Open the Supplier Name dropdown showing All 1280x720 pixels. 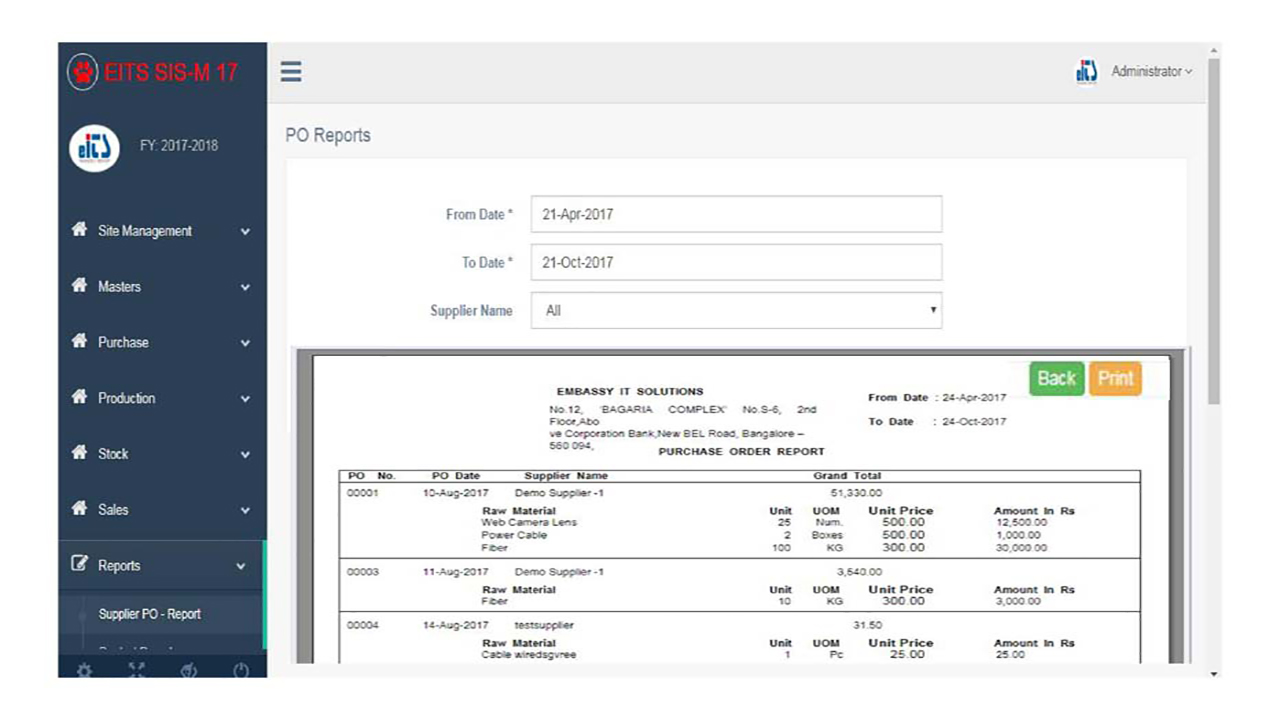[736, 310]
